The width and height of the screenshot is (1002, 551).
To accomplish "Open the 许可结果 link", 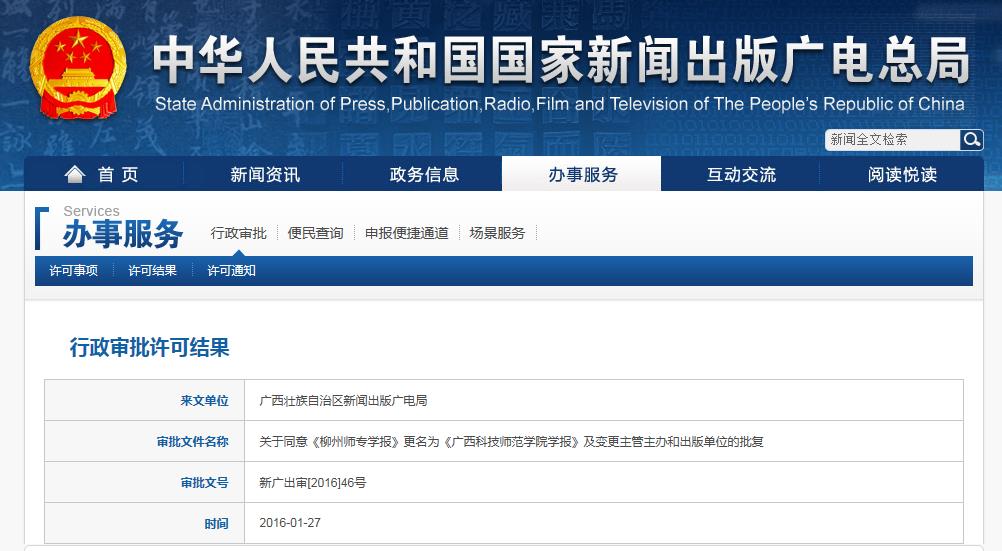I will [x=152, y=270].
